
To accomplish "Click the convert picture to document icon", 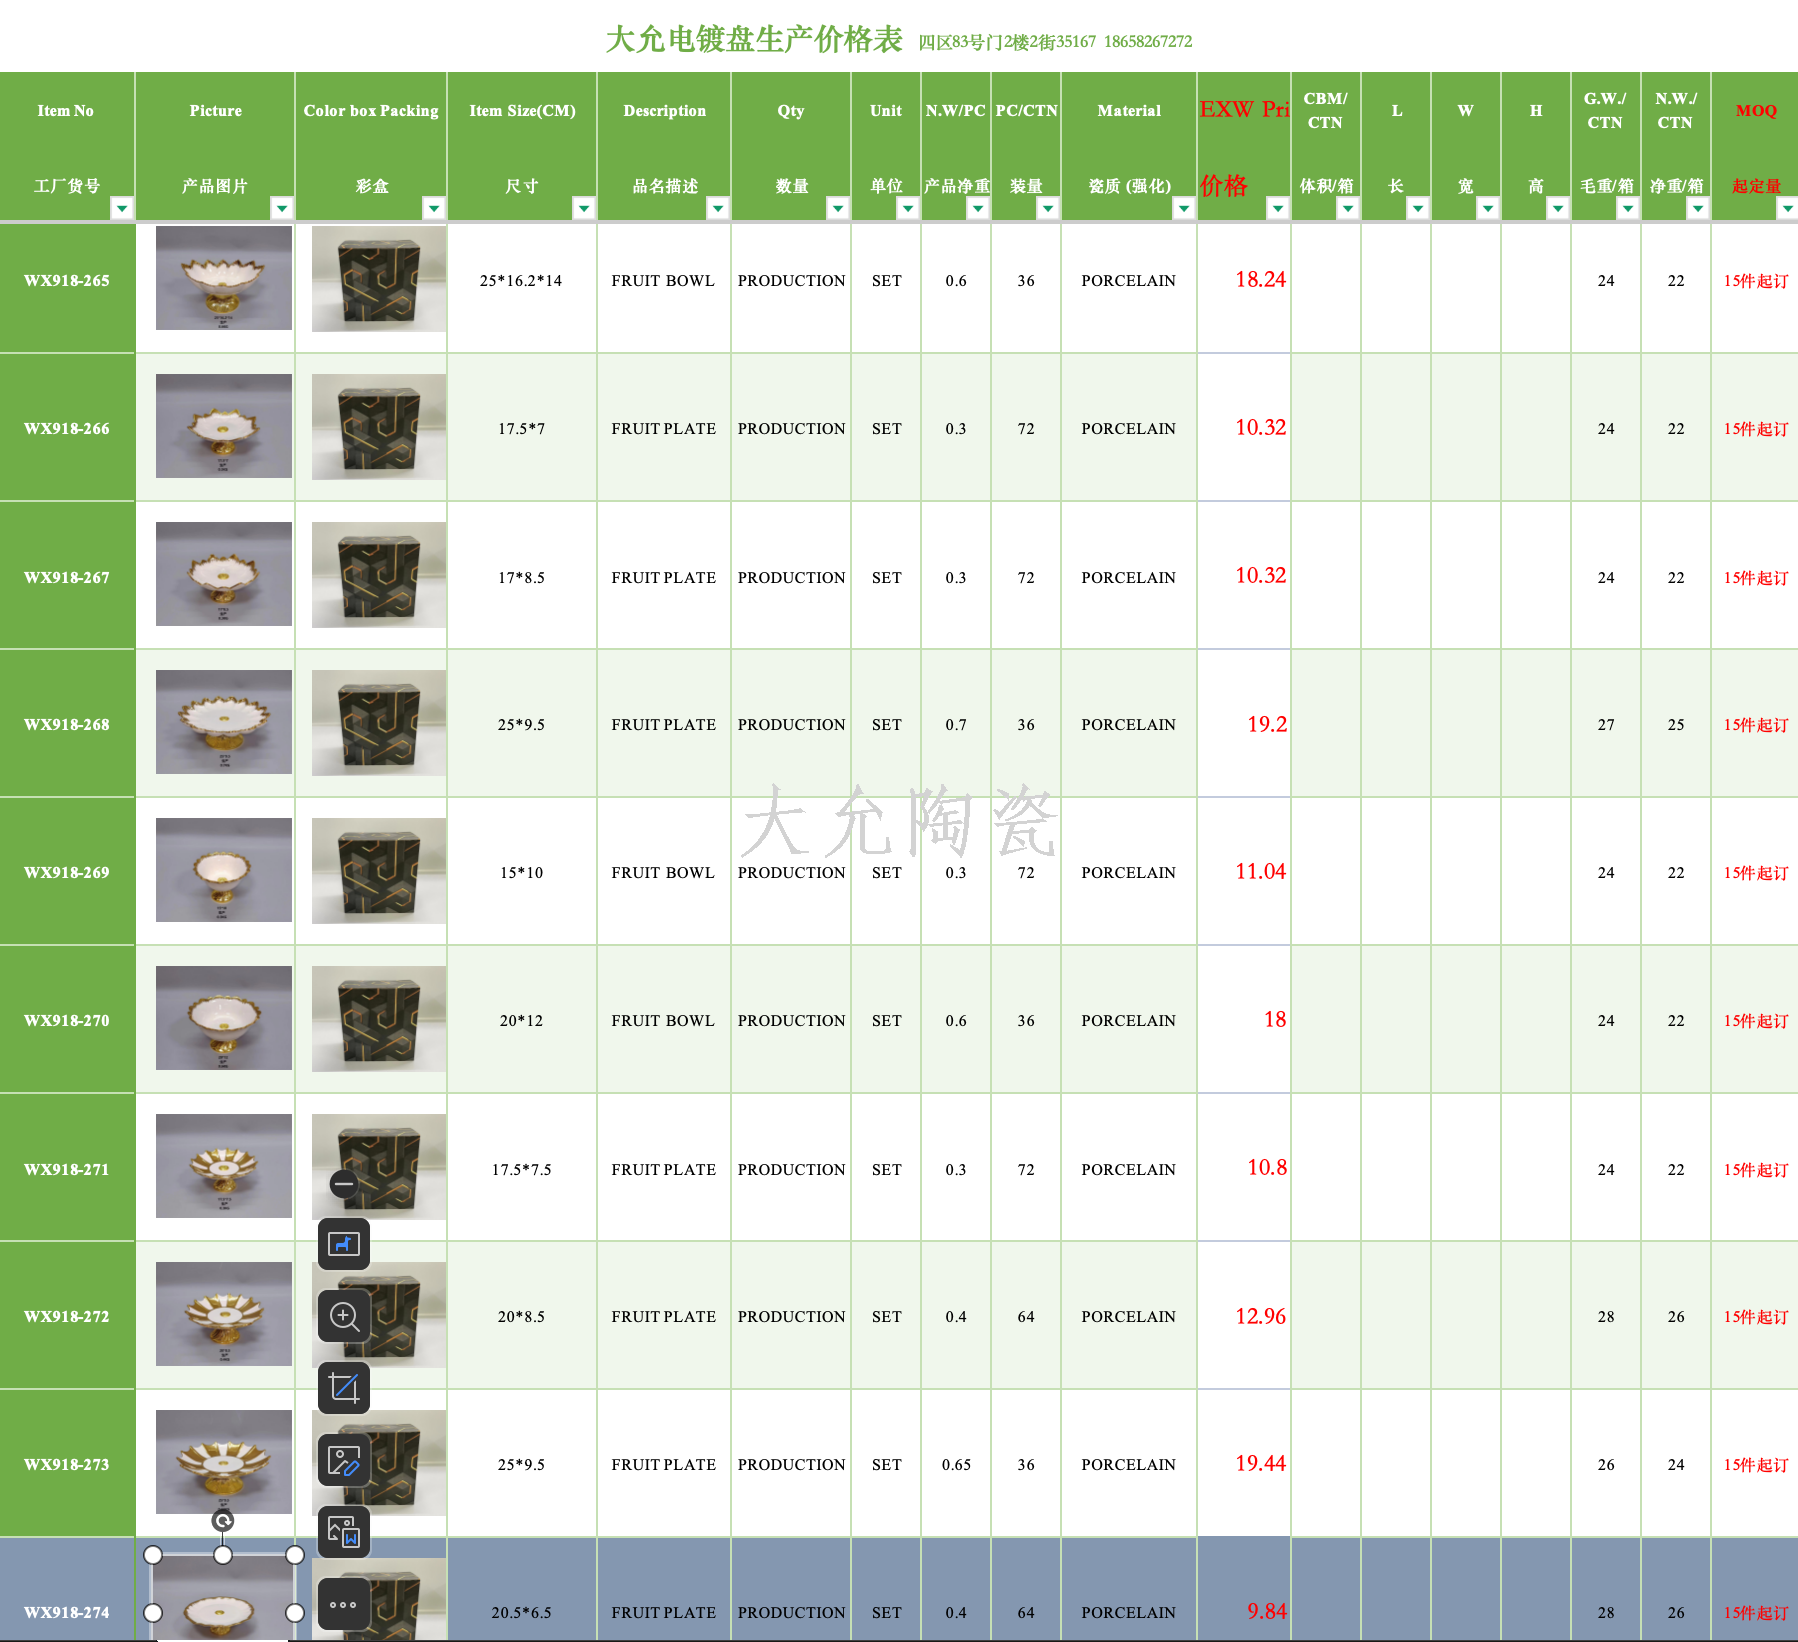I will (x=344, y=1532).
